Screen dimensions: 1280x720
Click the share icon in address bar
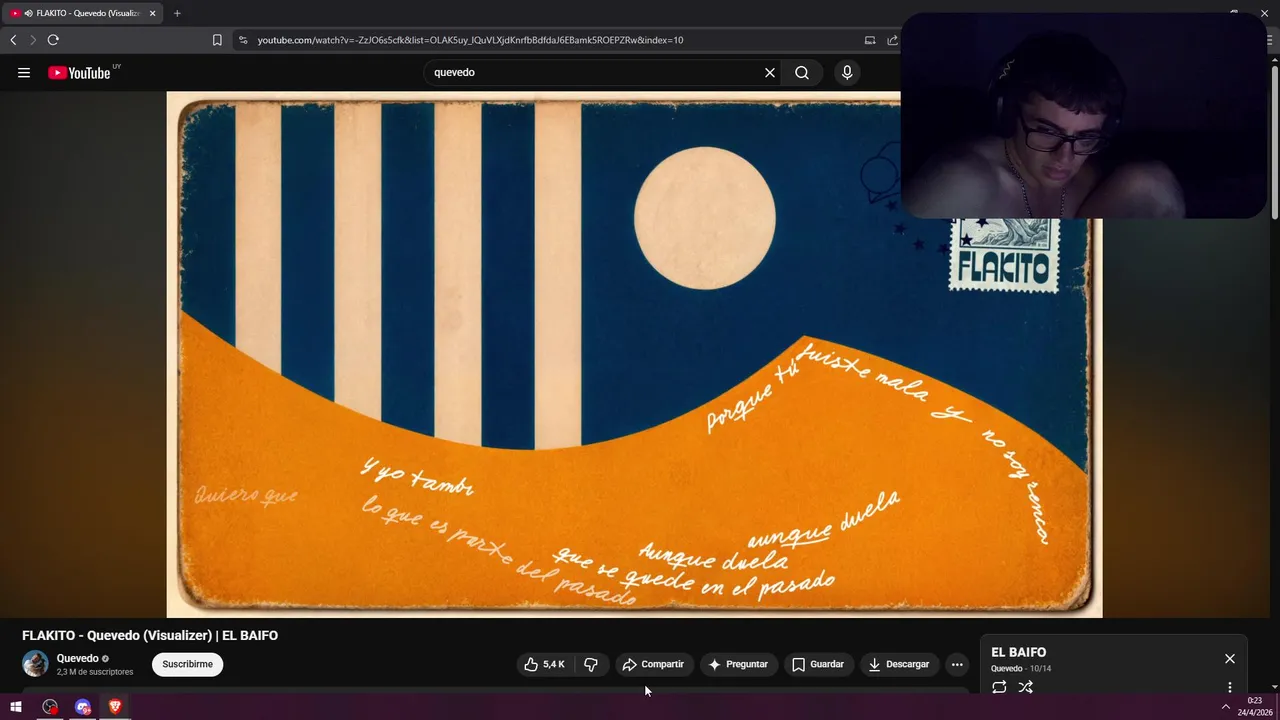[892, 40]
